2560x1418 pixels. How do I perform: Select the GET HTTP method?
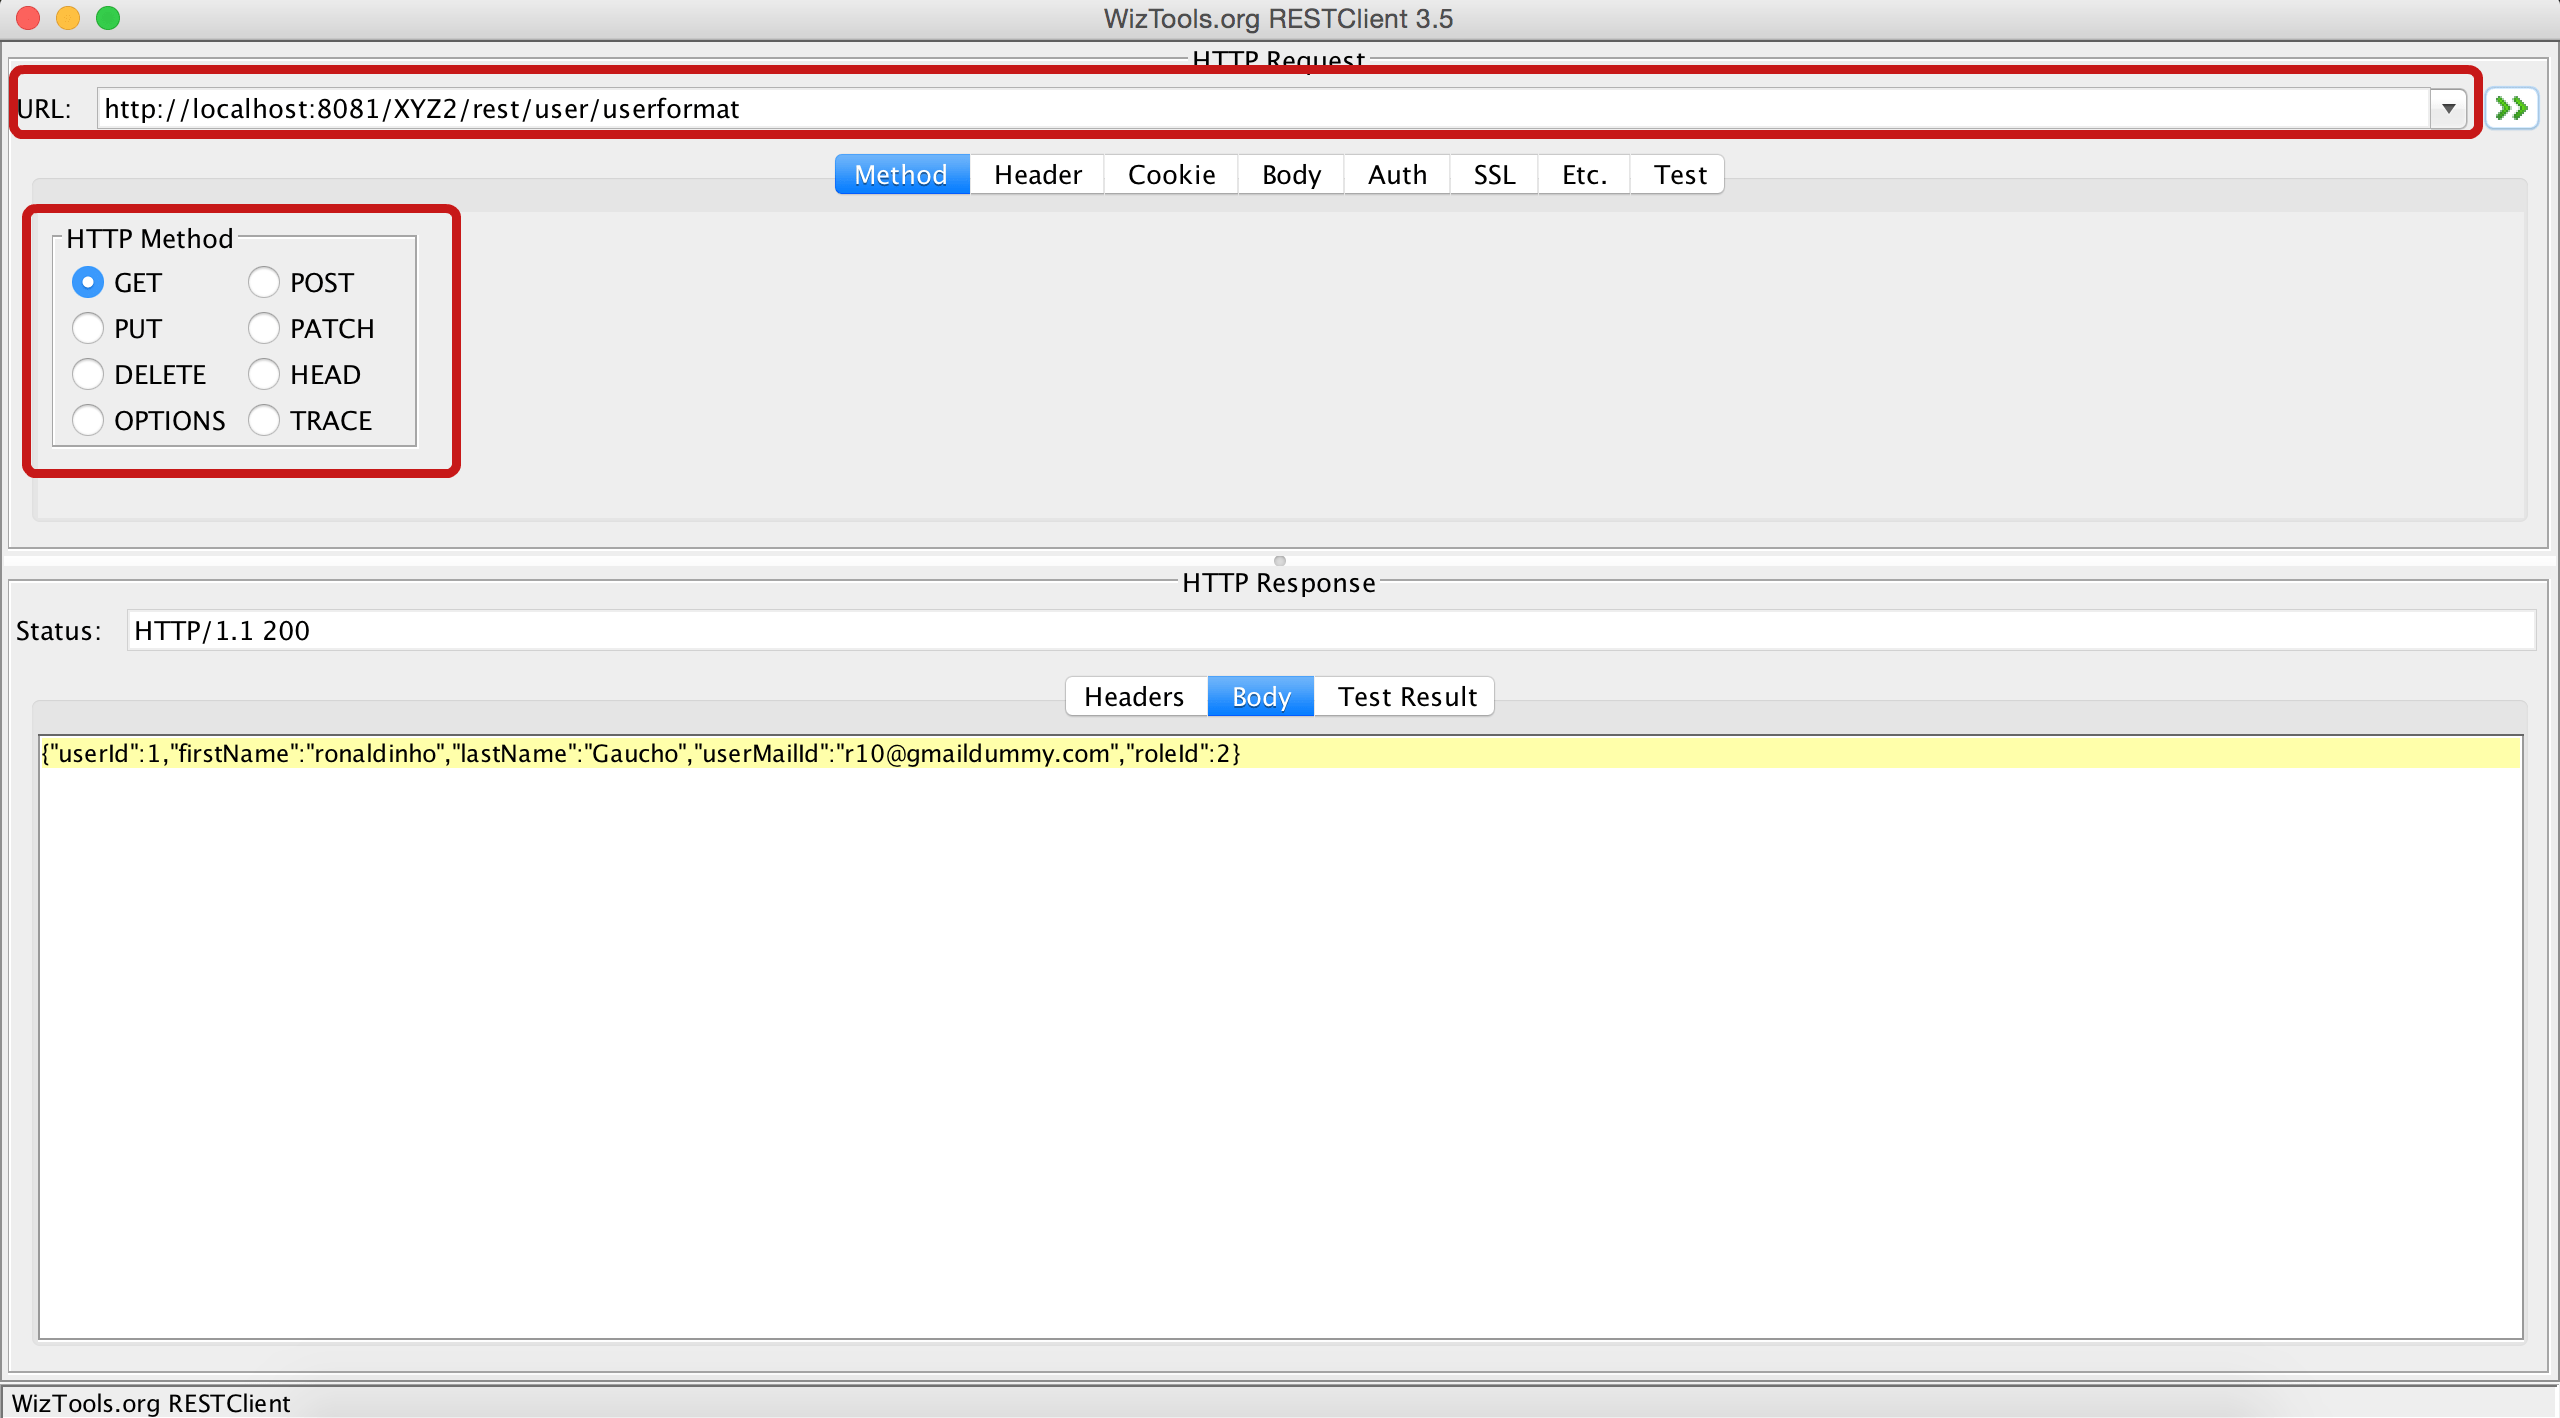[88, 282]
